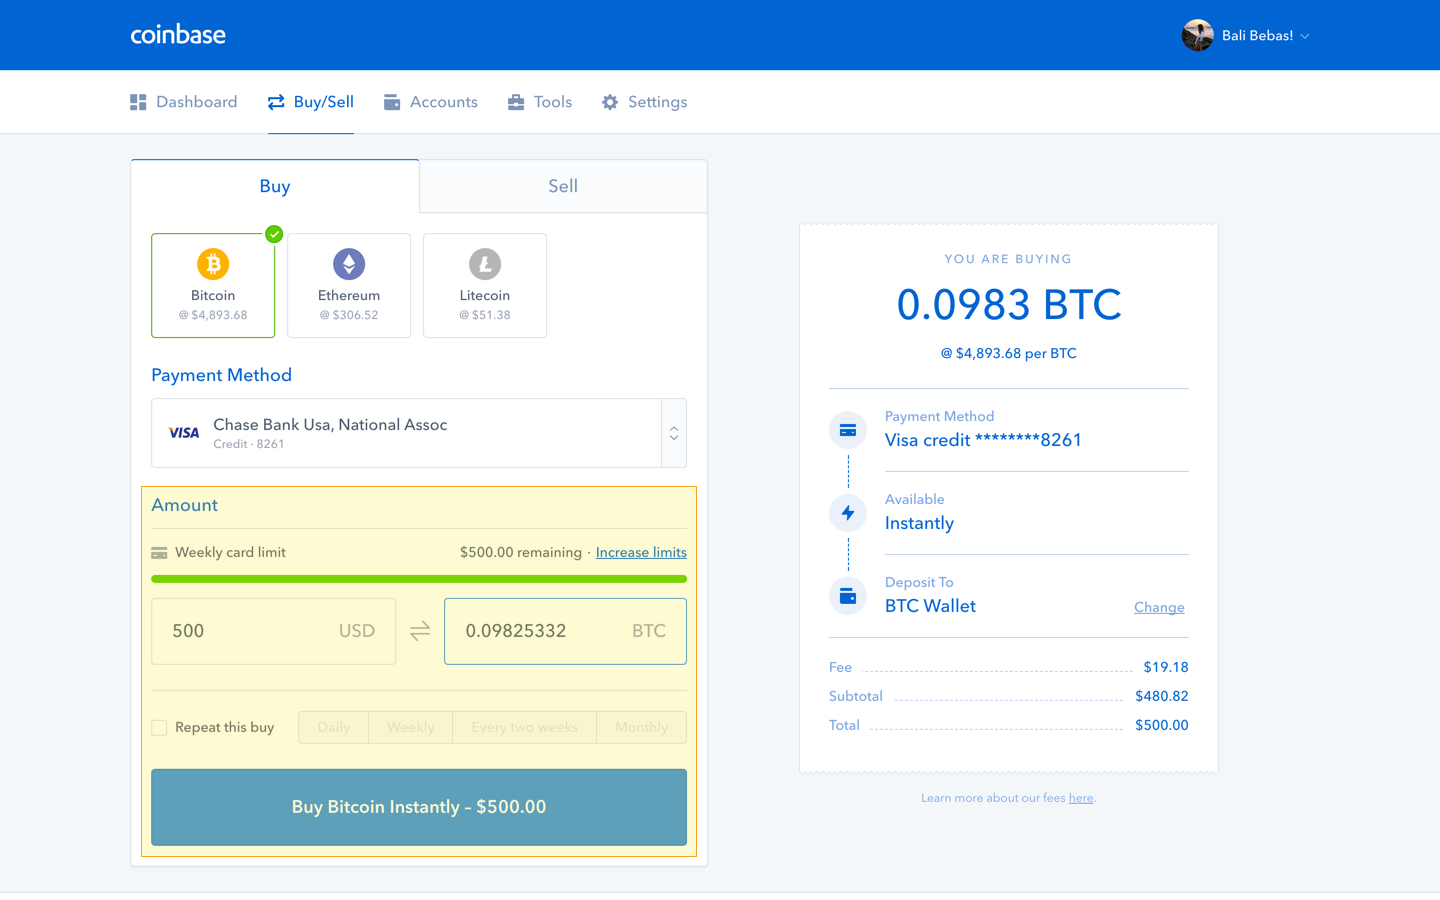Click the Settings gear icon
The image size is (1440, 900).
[x=610, y=102]
